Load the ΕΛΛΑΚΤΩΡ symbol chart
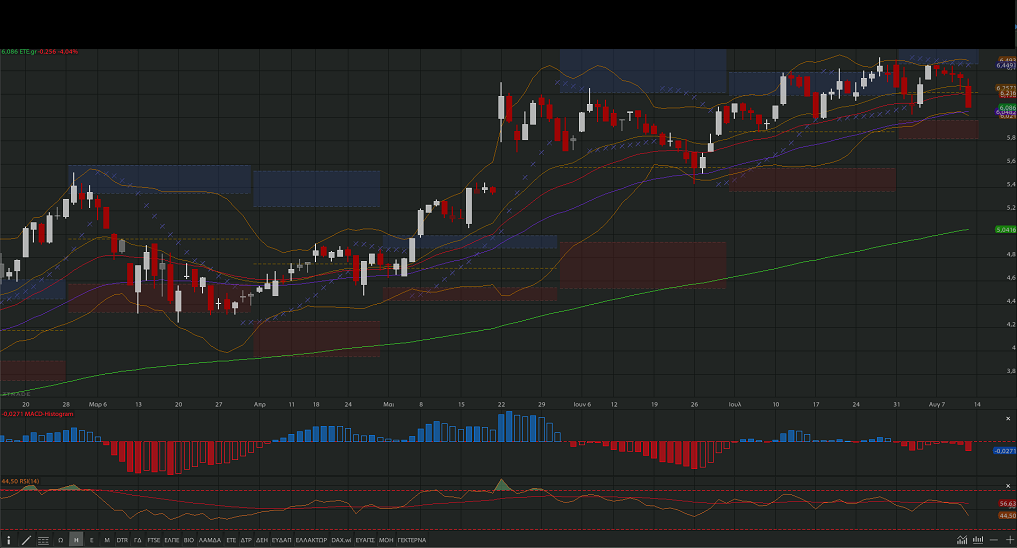Viewport: 1017px width, 548px height. (311, 540)
